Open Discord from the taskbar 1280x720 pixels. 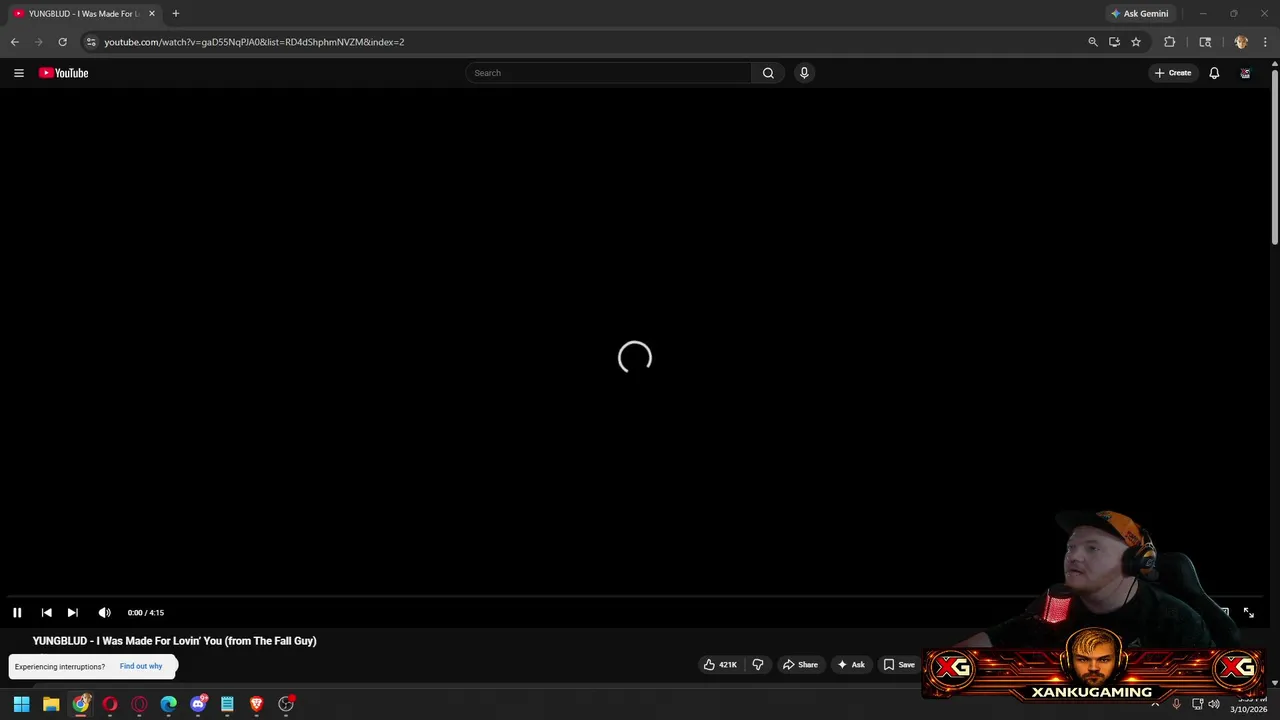(x=198, y=704)
